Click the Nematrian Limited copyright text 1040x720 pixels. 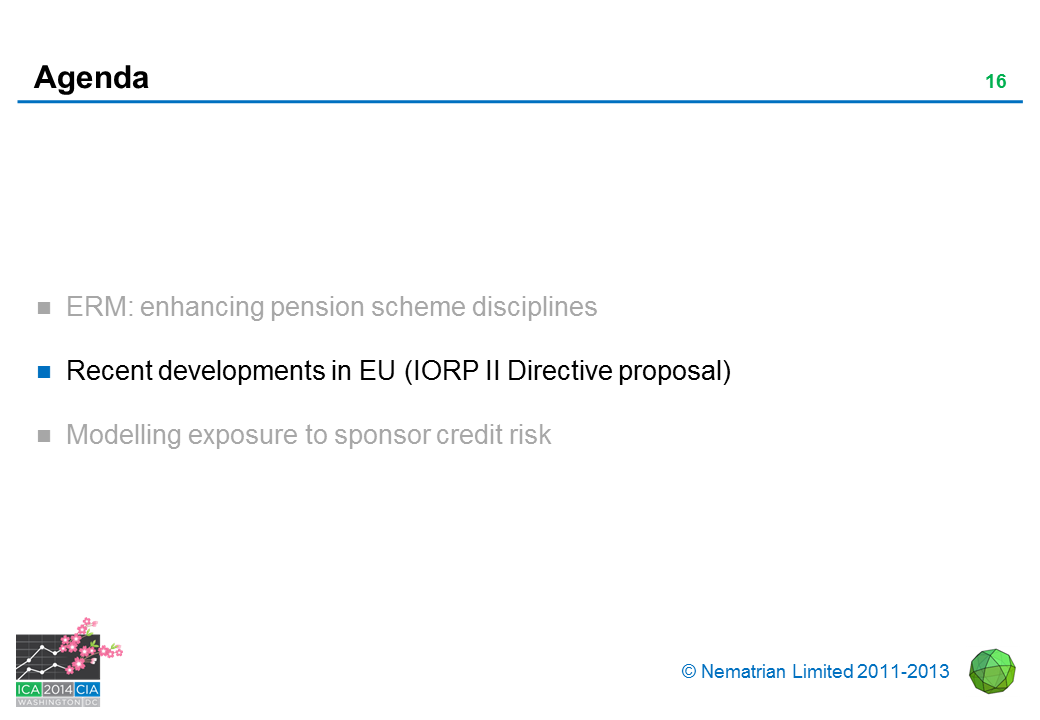click(776, 672)
